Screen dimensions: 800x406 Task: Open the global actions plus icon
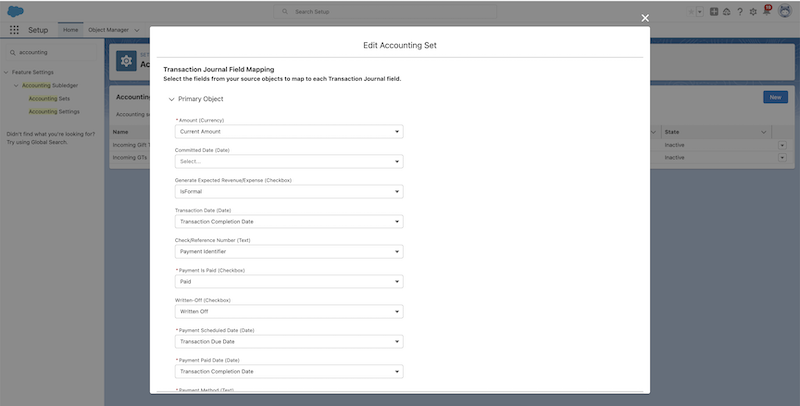pyautogui.click(x=714, y=12)
